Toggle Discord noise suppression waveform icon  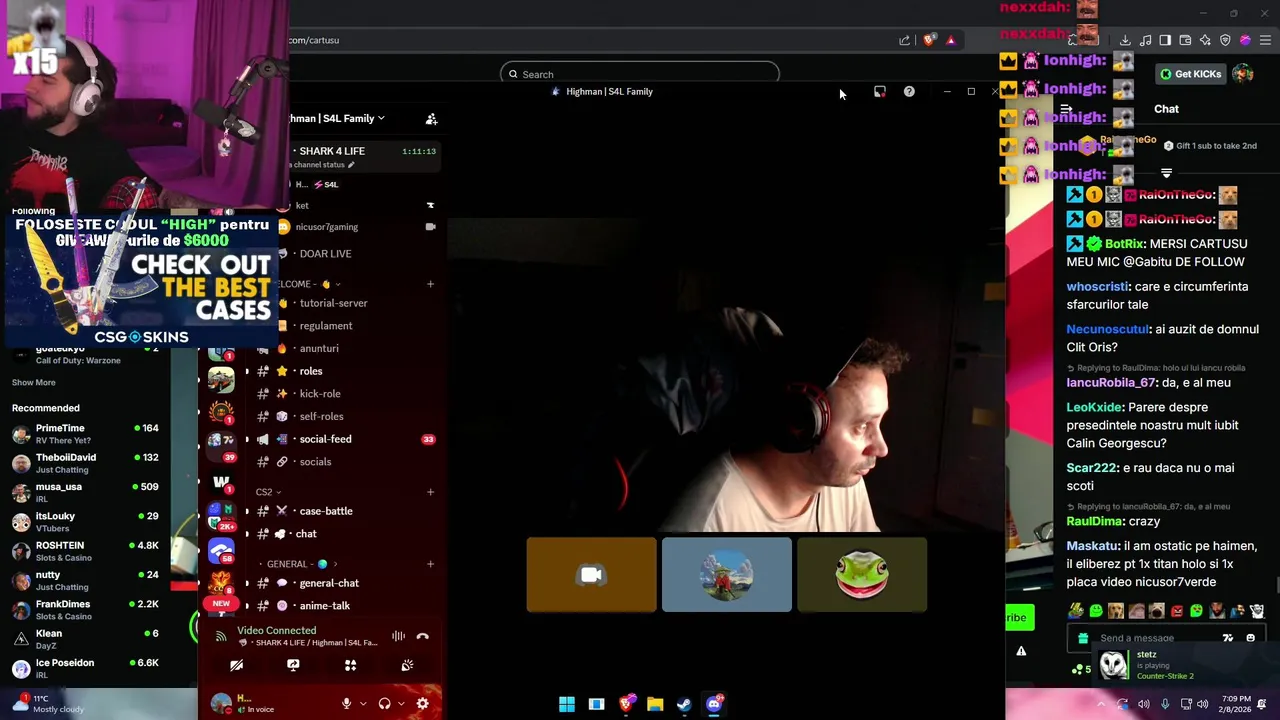click(398, 636)
